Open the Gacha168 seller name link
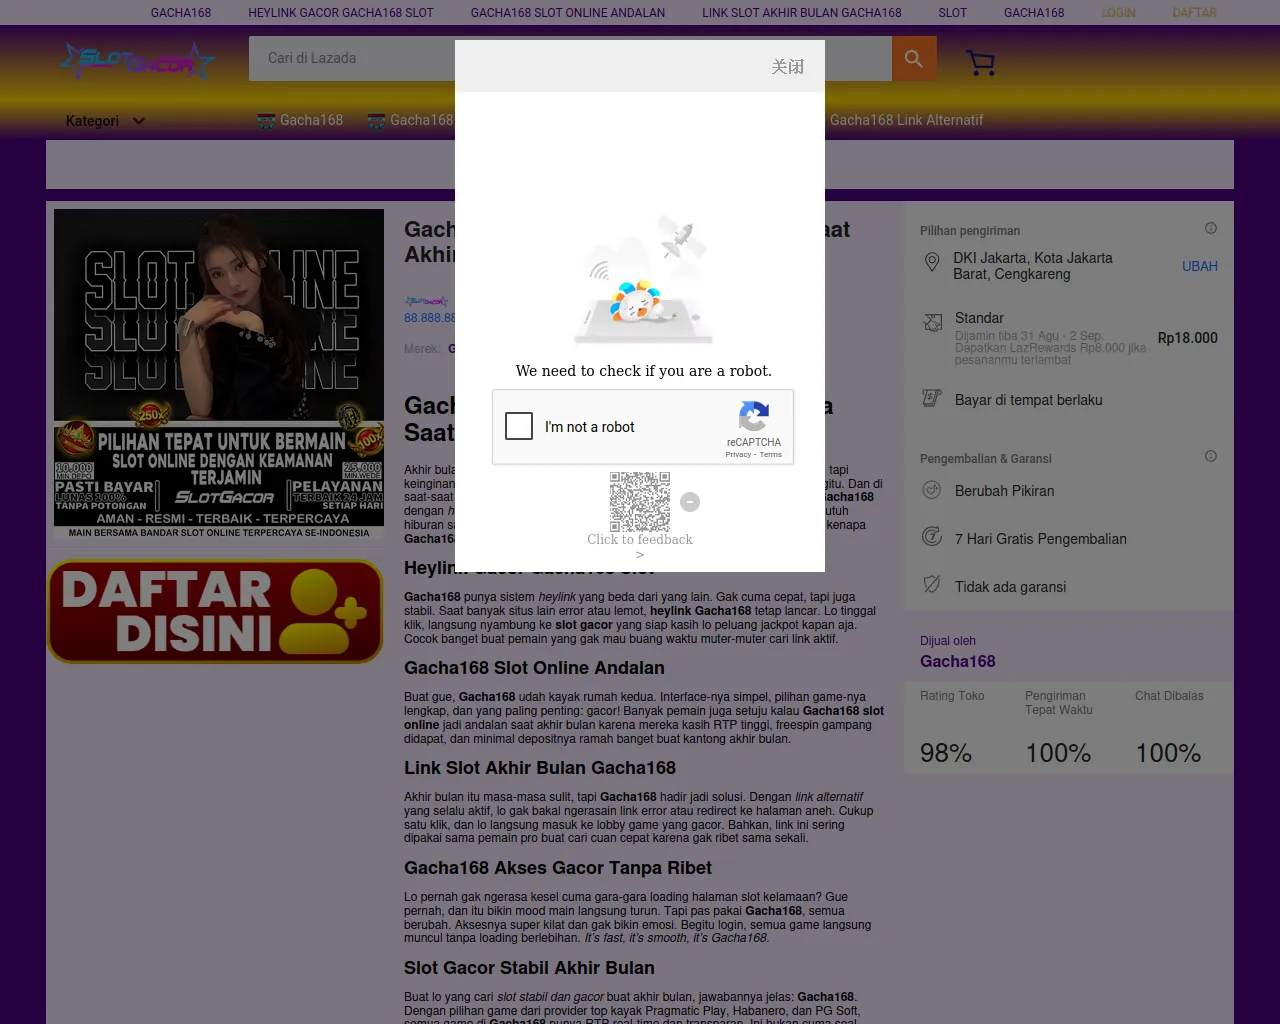Image resolution: width=1280 pixels, height=1024 pixels. [x=958, y=661]
